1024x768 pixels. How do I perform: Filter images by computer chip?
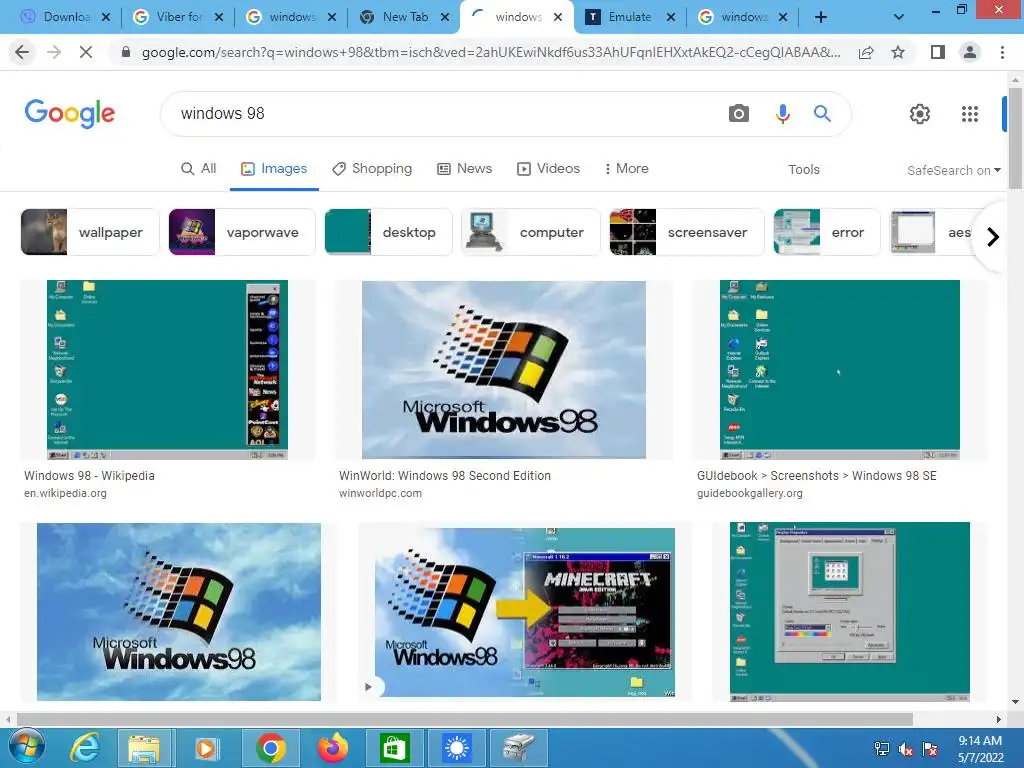tap(530, 232)
